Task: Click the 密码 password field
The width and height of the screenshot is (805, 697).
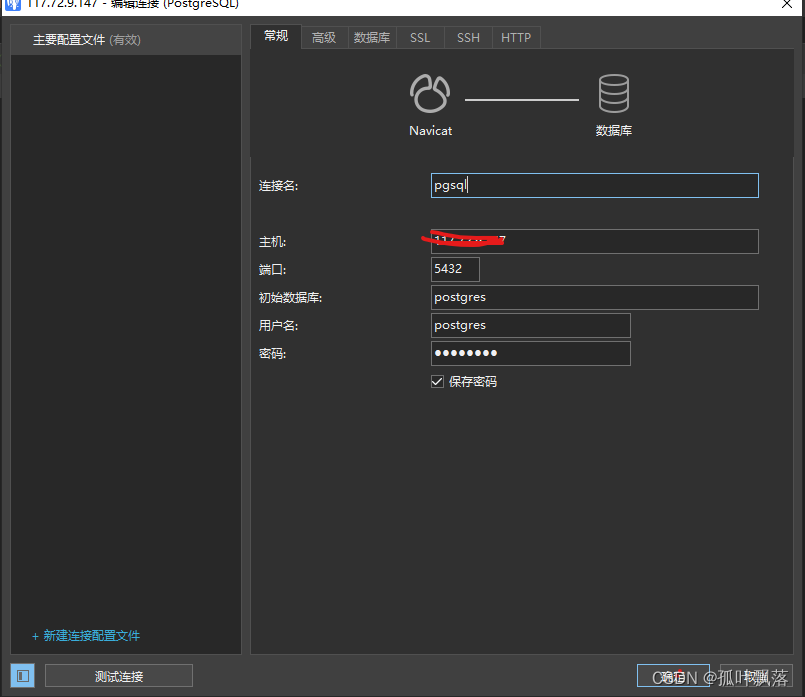Action: [x=531, y=353]
